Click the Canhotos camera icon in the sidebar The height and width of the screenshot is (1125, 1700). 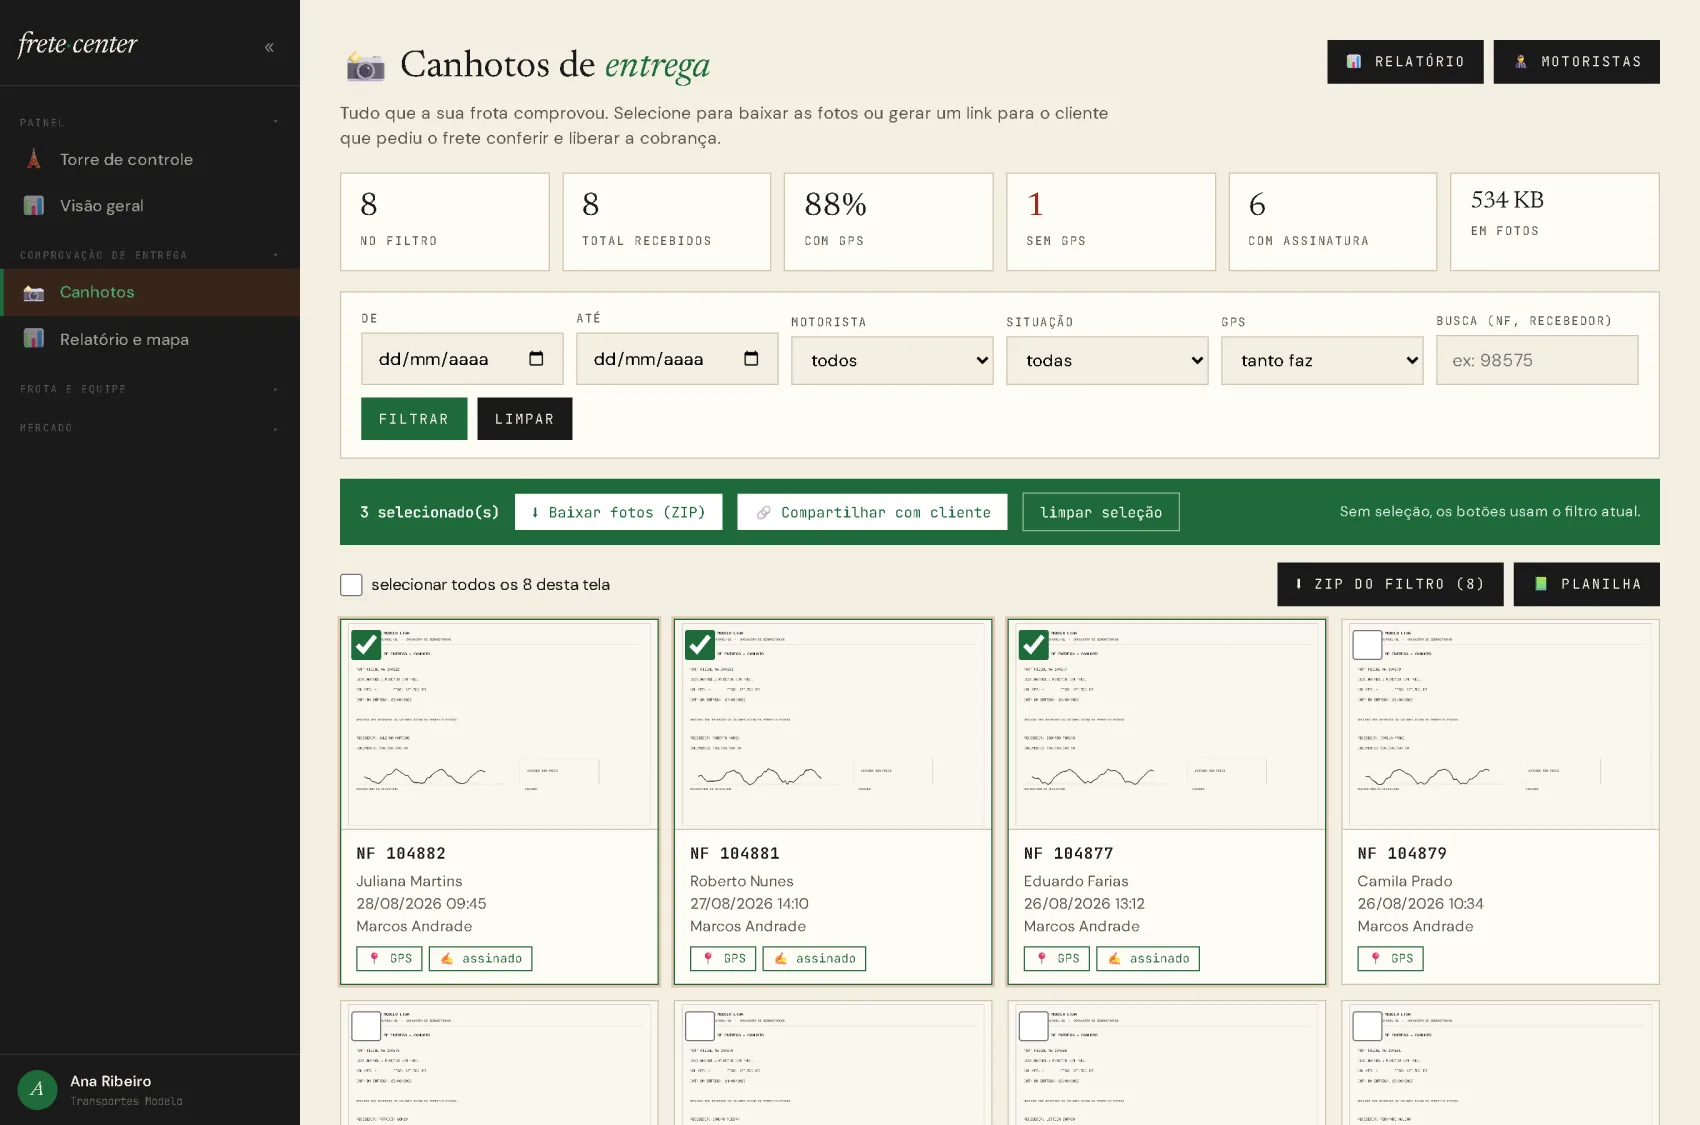(x=34, y=292)
